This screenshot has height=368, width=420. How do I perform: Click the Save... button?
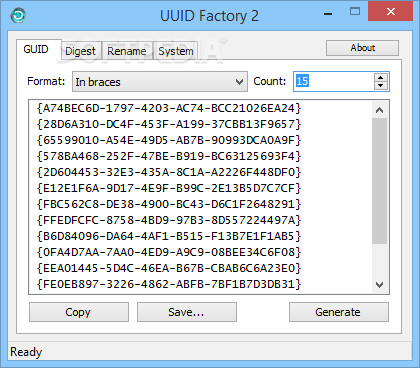point(187,312)
